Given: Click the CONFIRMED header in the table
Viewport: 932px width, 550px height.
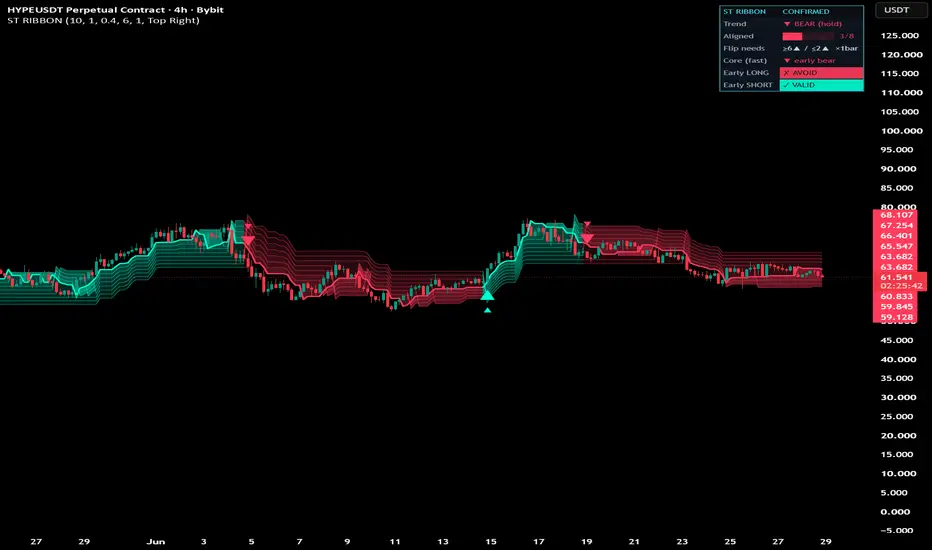Looking at the screenshot, I should coord(805,11).
